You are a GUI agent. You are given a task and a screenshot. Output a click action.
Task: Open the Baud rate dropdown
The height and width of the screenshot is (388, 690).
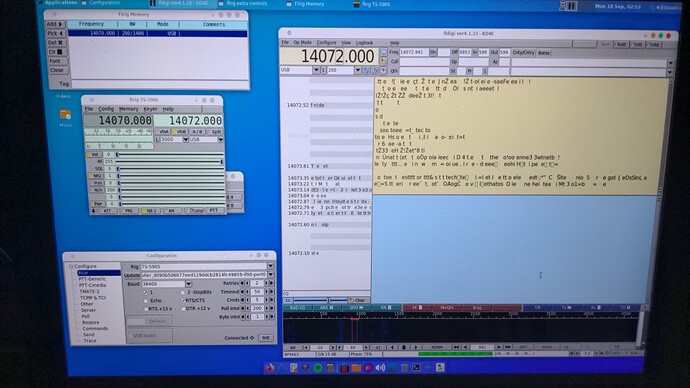(188, 284)
